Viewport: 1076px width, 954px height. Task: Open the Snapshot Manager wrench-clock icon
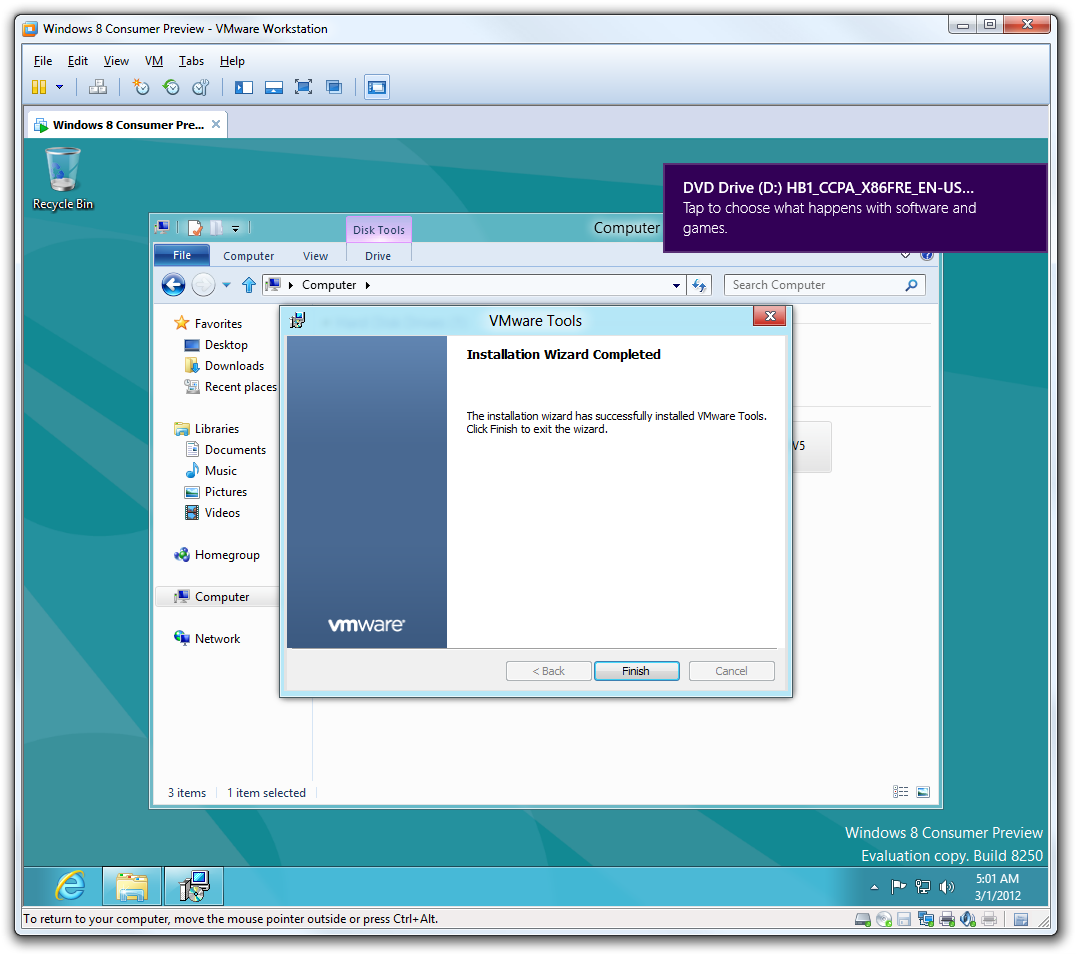[200, 87]
